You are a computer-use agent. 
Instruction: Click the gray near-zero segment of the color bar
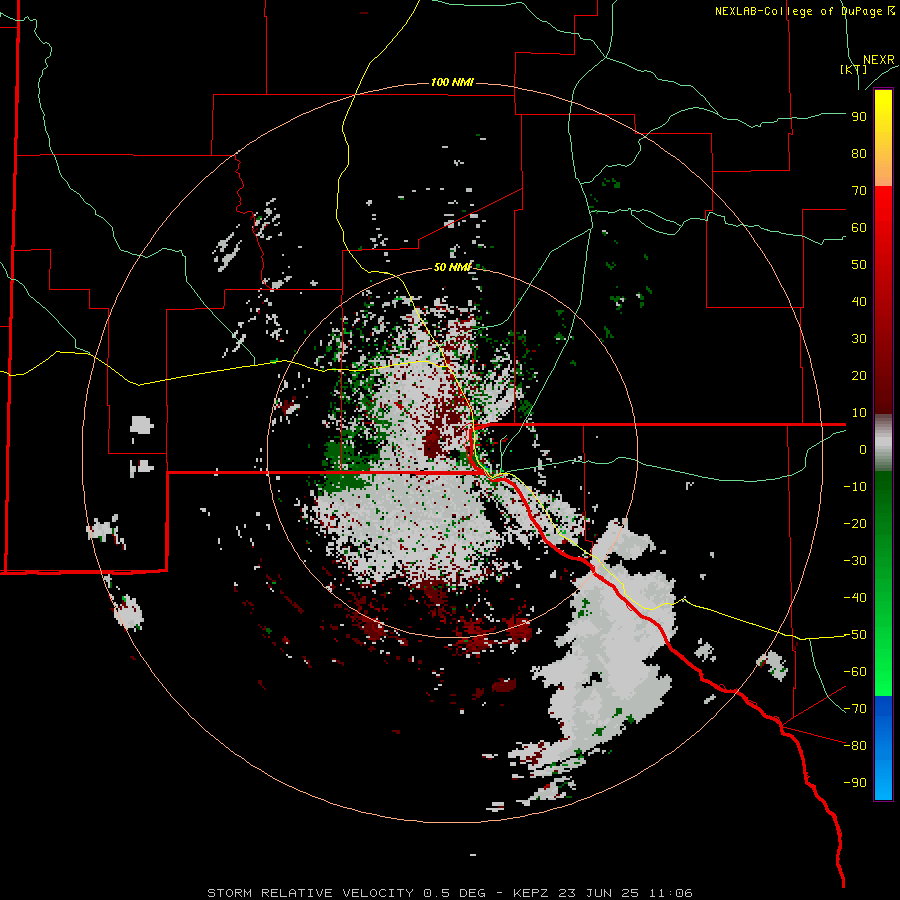pos(883,443)
